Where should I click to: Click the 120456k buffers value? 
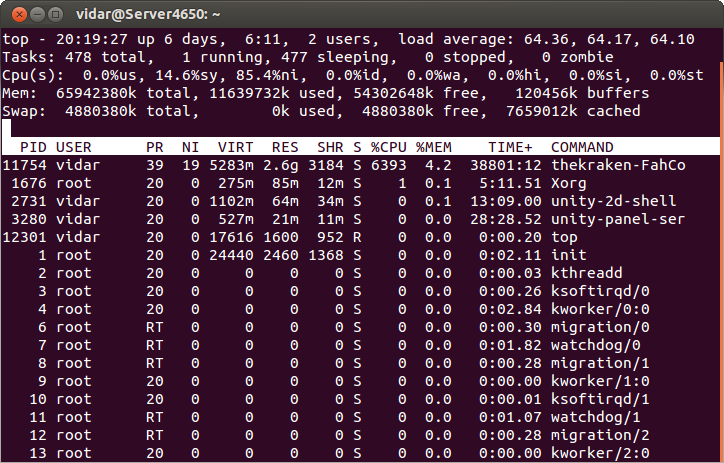point(546,93)
